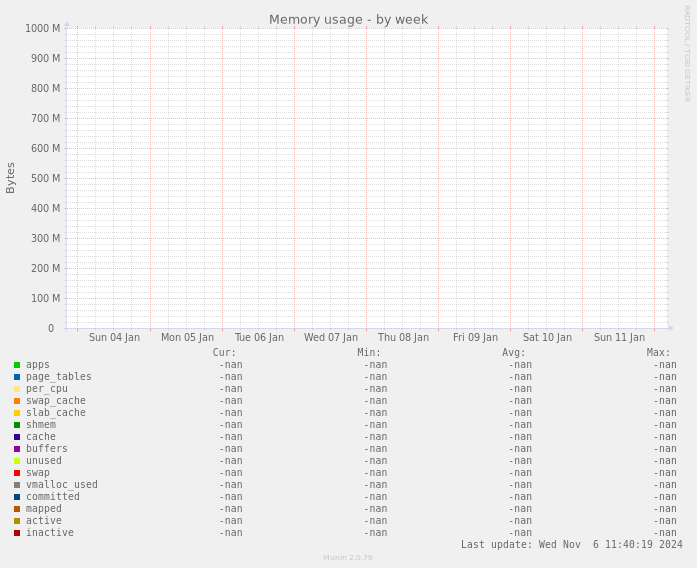The width and height of the screenshot is (697, 568).
Task: Click the '0' y-axis origin value
Action: click(51, 328)
